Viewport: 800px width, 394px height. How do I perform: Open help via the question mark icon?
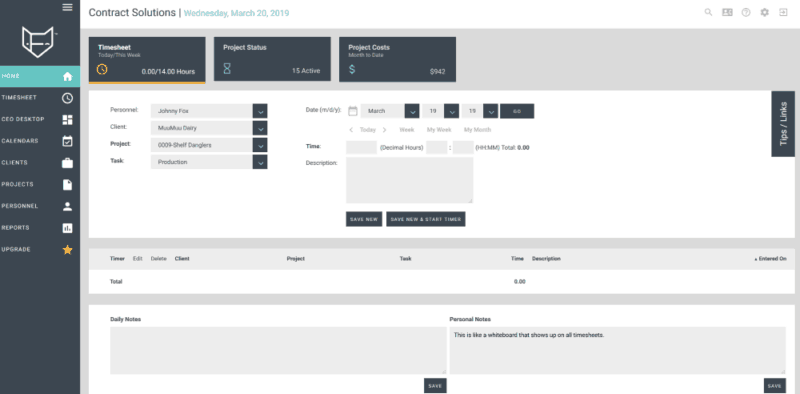746,13
